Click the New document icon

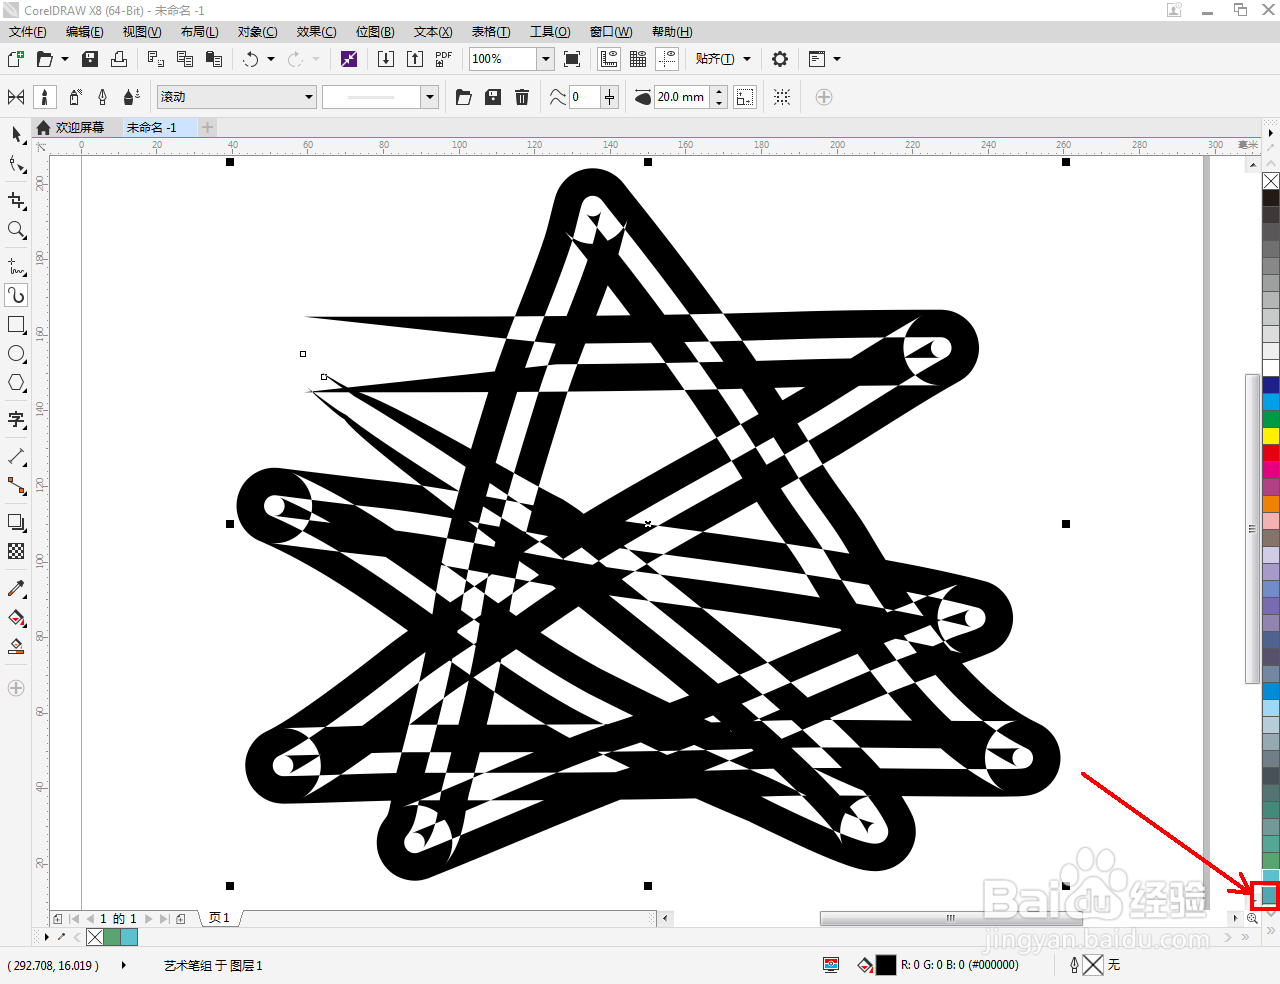click(16, 59)
